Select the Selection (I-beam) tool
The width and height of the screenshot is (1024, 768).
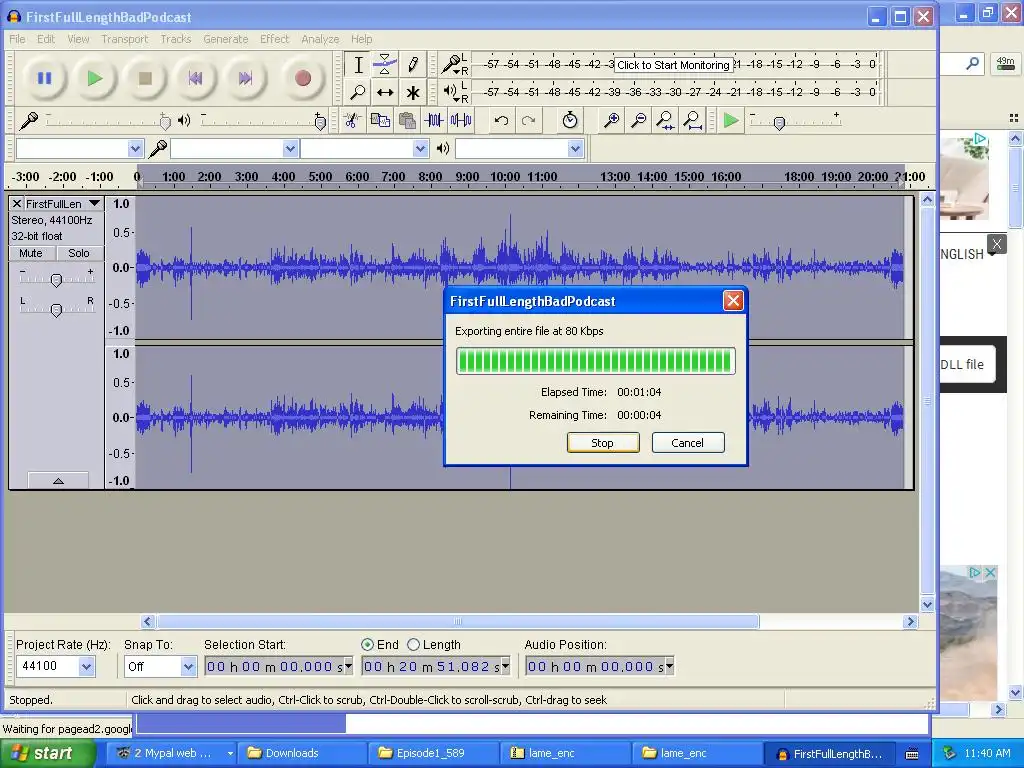(x=358, y=65)
